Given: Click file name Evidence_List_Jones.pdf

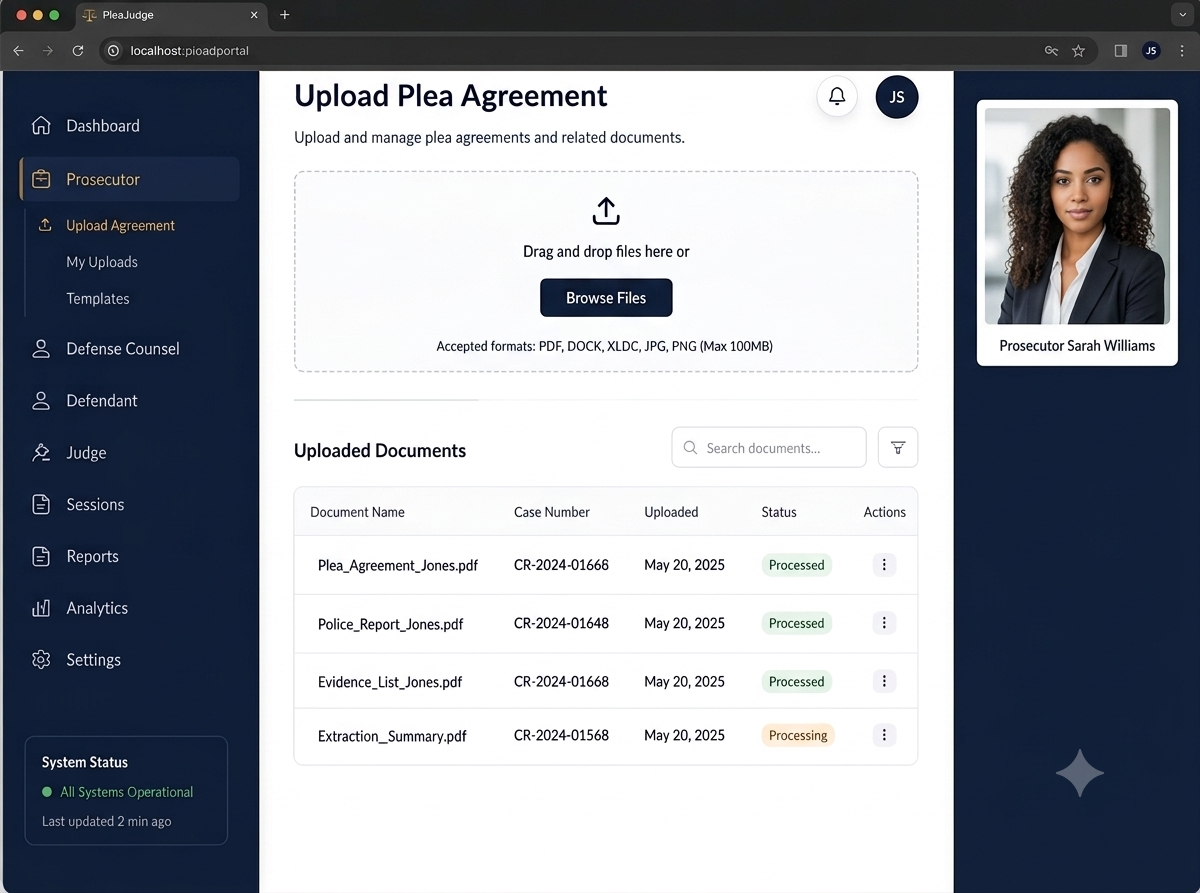Looking at the screenshot, I should (390, 682).
